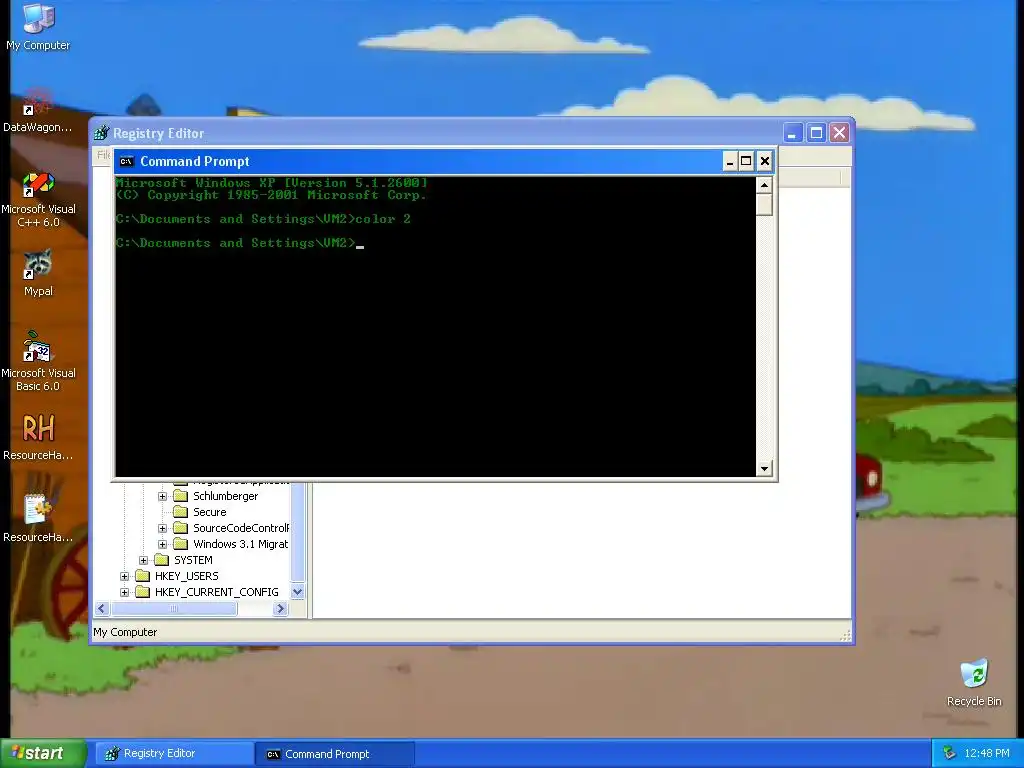Click the registry tree horizontal scrollbar thumb
Screen dimensions: 1024x768
174,609
